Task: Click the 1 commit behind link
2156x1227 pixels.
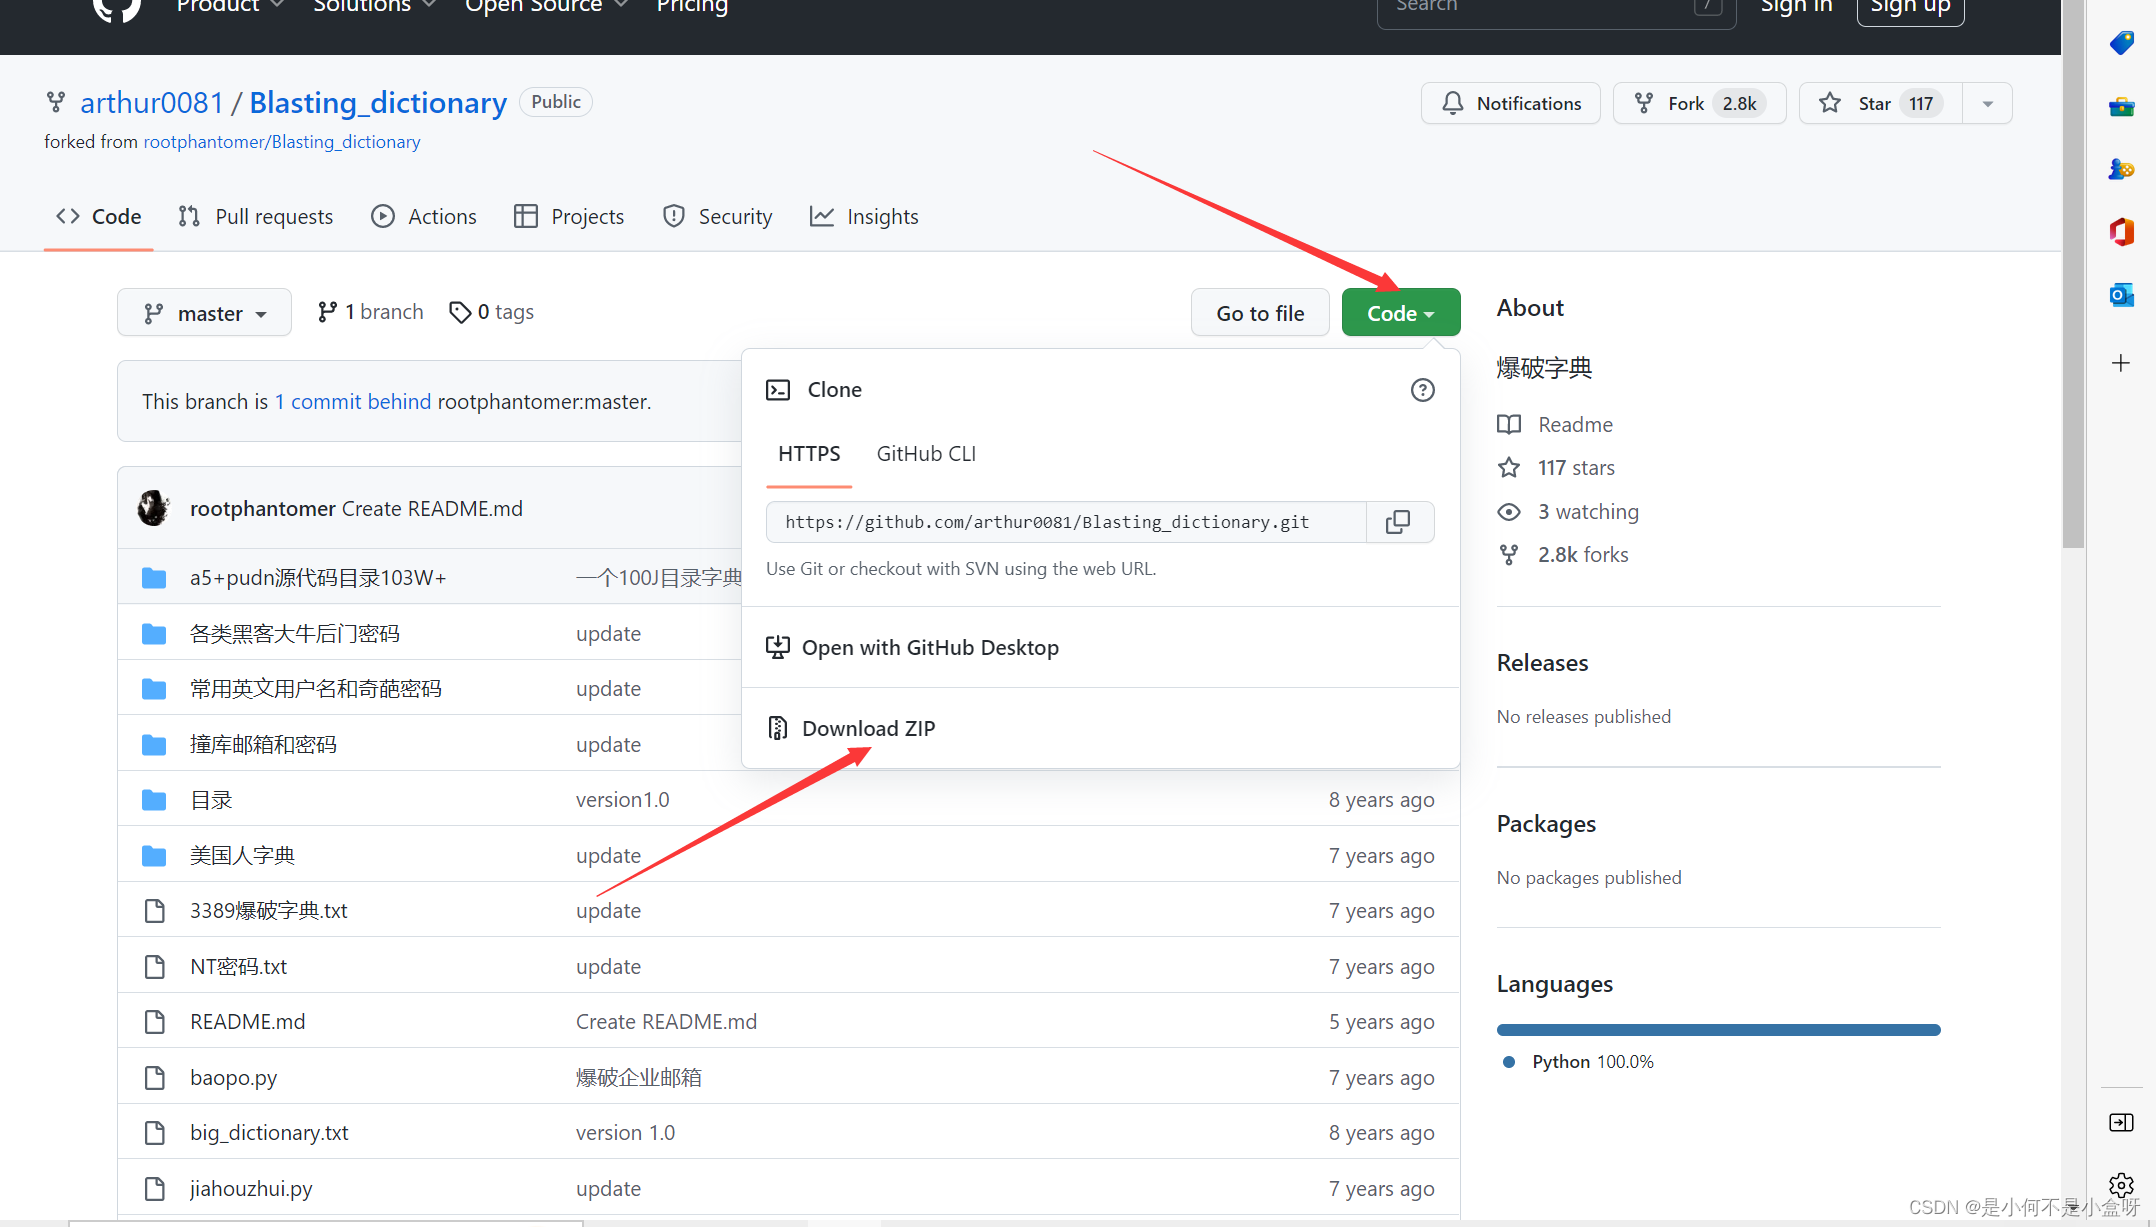Action: 353,401
